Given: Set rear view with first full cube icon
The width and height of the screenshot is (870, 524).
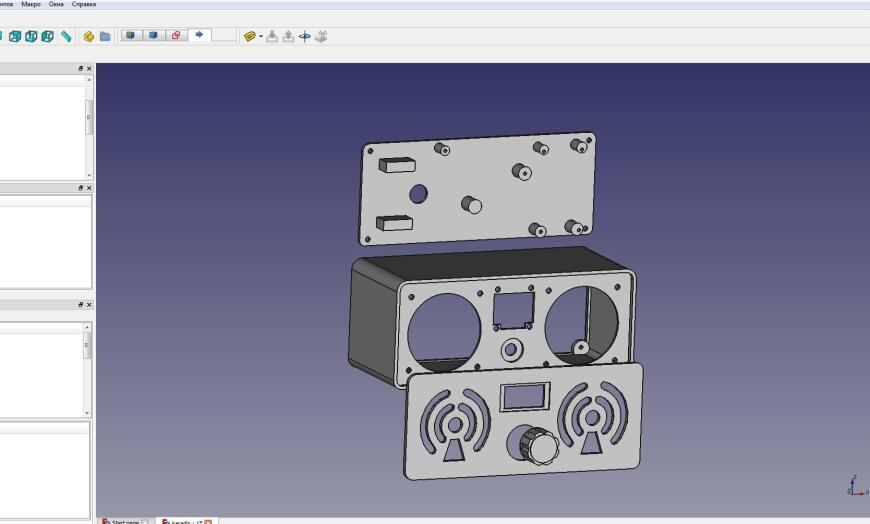Looking at the screenshot, I should tap(15, 36).
